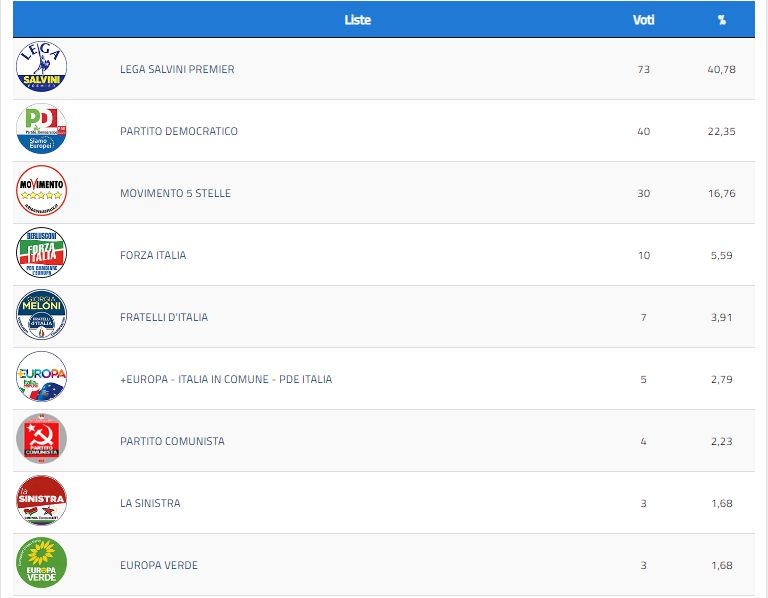Select the PARTITO DEMOCRATICO name
Screen dimensions: 768x598
179,131
